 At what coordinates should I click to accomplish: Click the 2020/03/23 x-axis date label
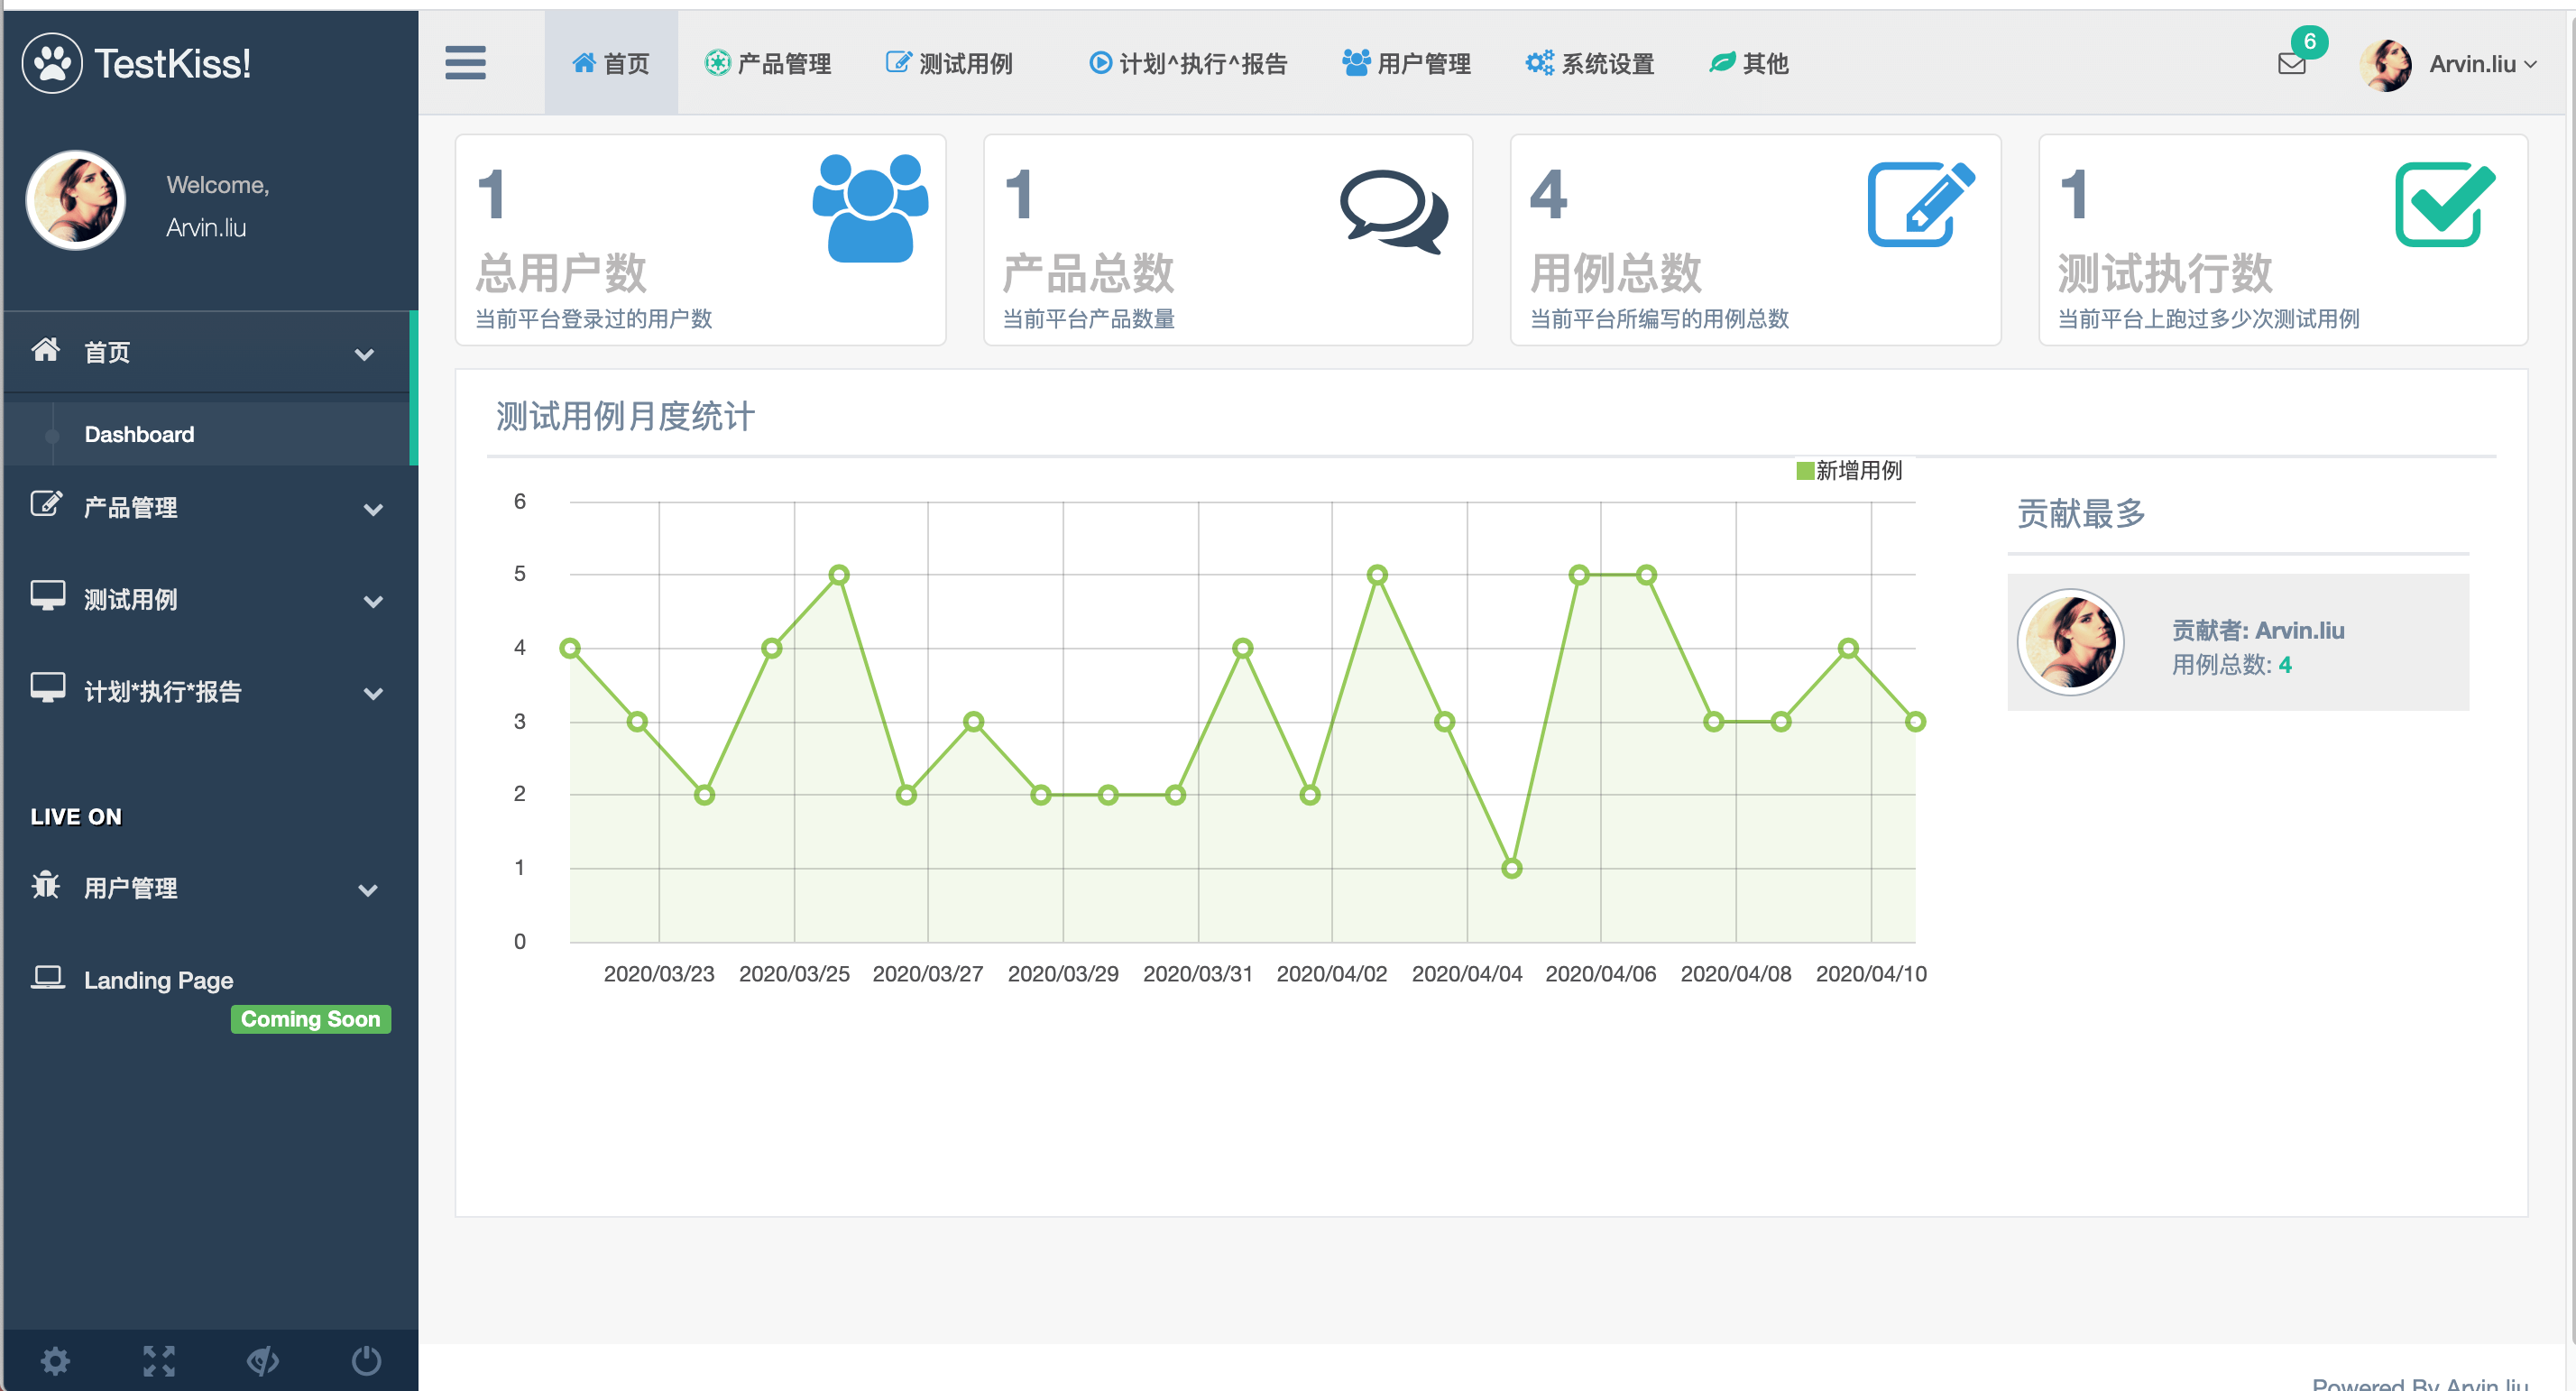(659, 973)
